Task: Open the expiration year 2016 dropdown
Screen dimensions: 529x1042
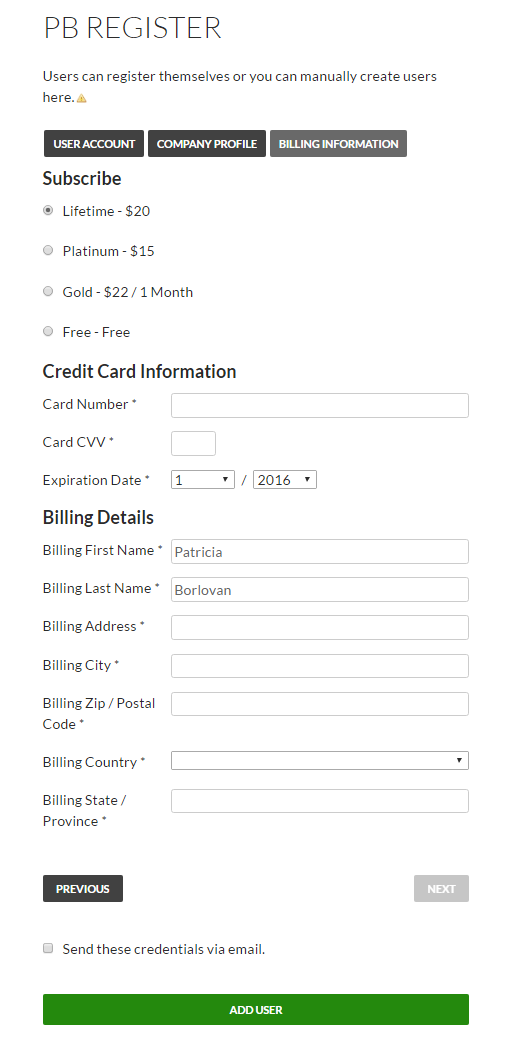Action: point(284,480)
